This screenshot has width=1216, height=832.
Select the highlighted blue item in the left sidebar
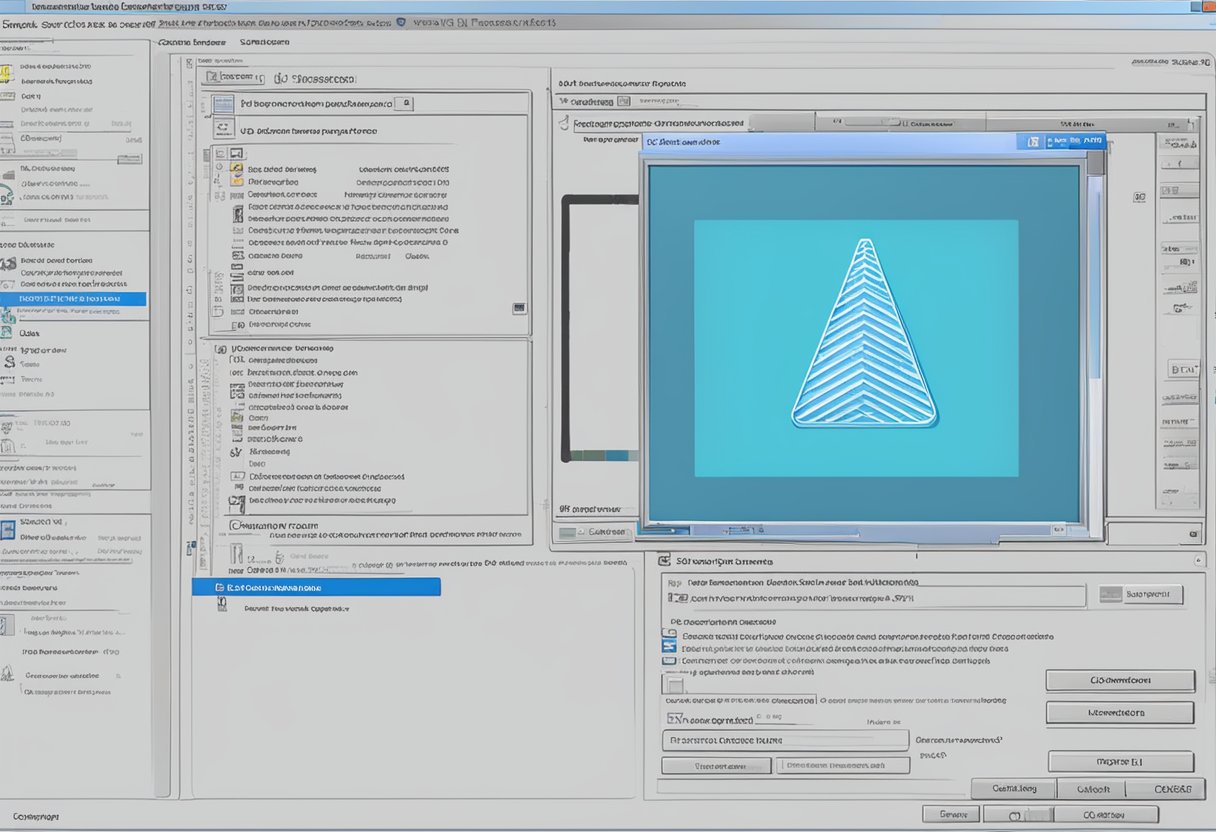[73, 299]
